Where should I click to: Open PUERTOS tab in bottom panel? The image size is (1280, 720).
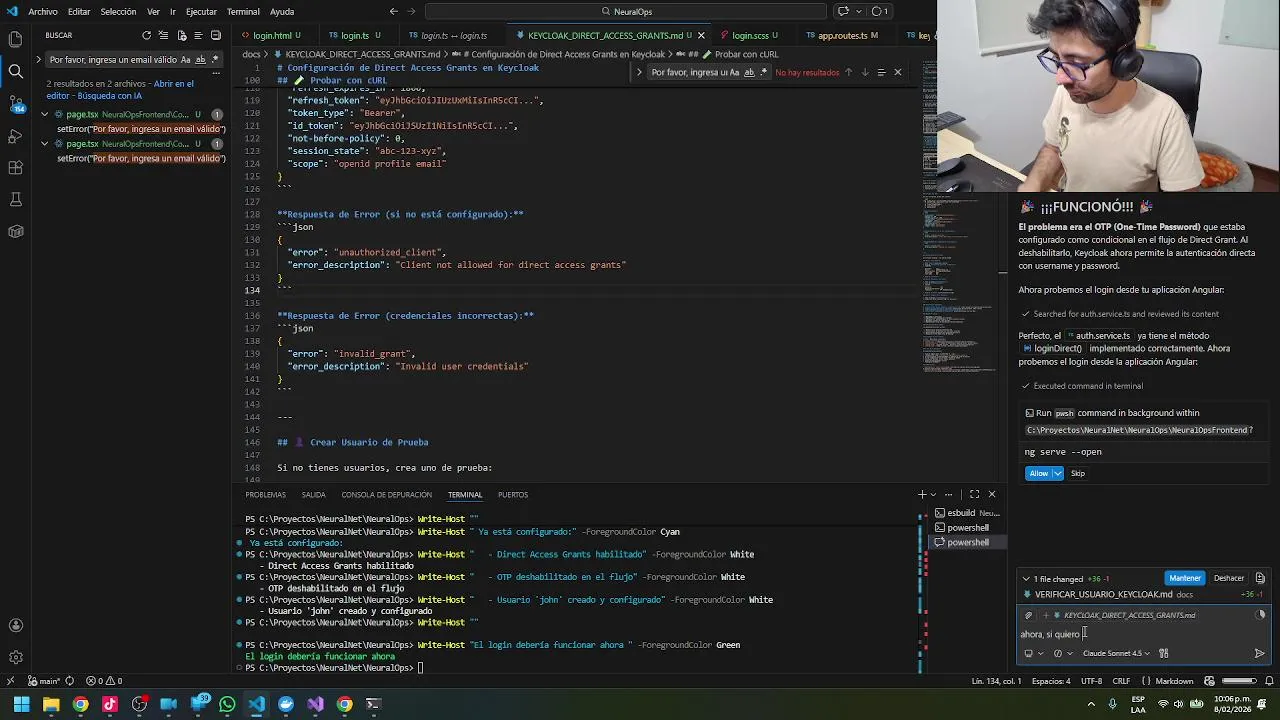coord(513,495)
